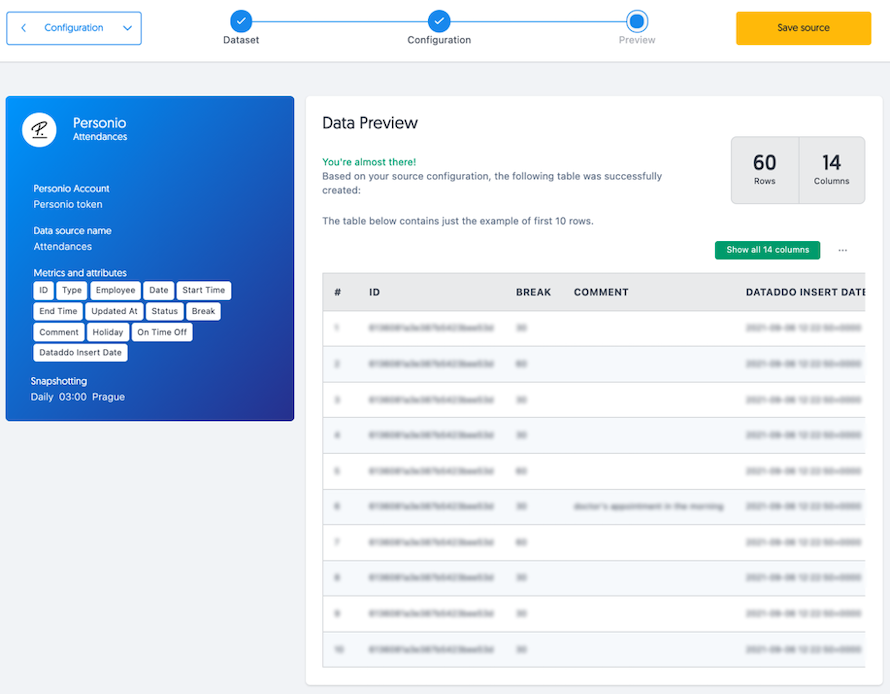Click the DATADDO INSERT DATE column header
The height and width of the screenshot is (694, 890).
[805, 292]
